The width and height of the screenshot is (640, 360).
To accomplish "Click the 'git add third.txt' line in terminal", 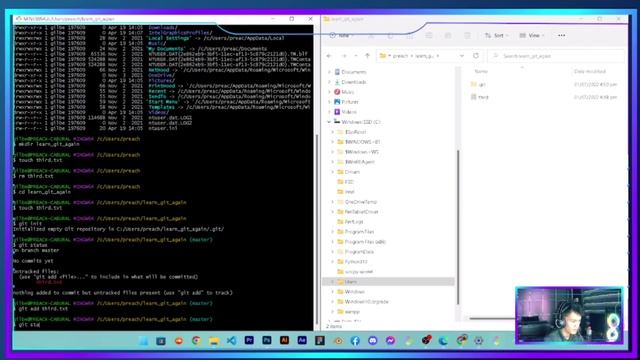I will coord(41,309).
